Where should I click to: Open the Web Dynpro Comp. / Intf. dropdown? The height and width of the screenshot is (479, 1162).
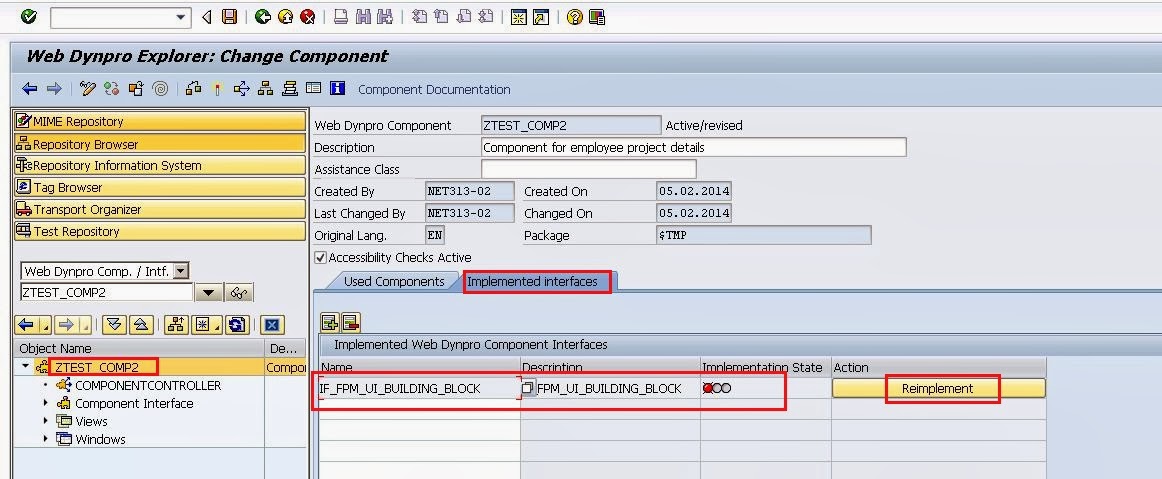(180, 271)
